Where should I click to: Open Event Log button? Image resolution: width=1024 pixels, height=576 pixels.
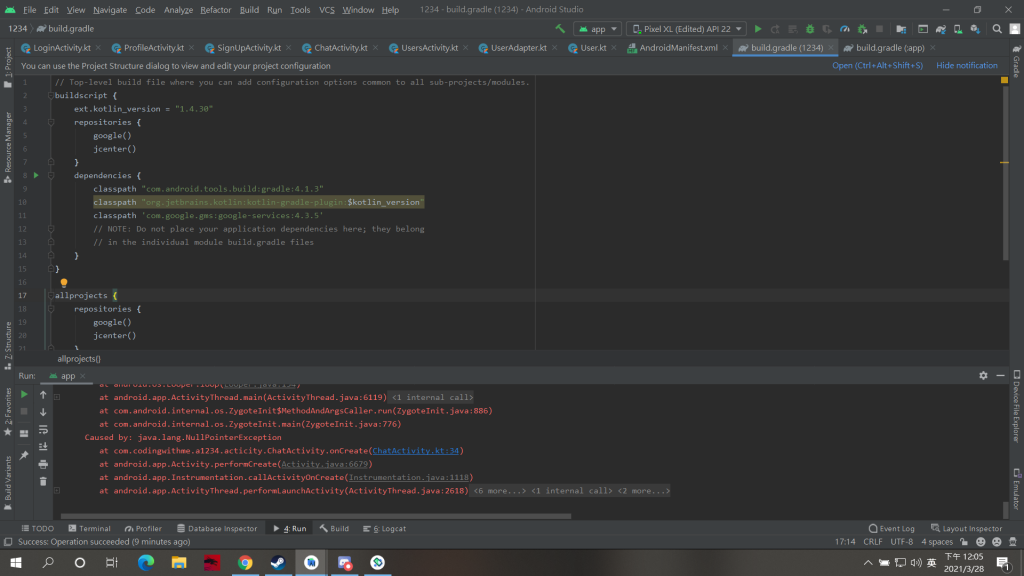point(891,528)
